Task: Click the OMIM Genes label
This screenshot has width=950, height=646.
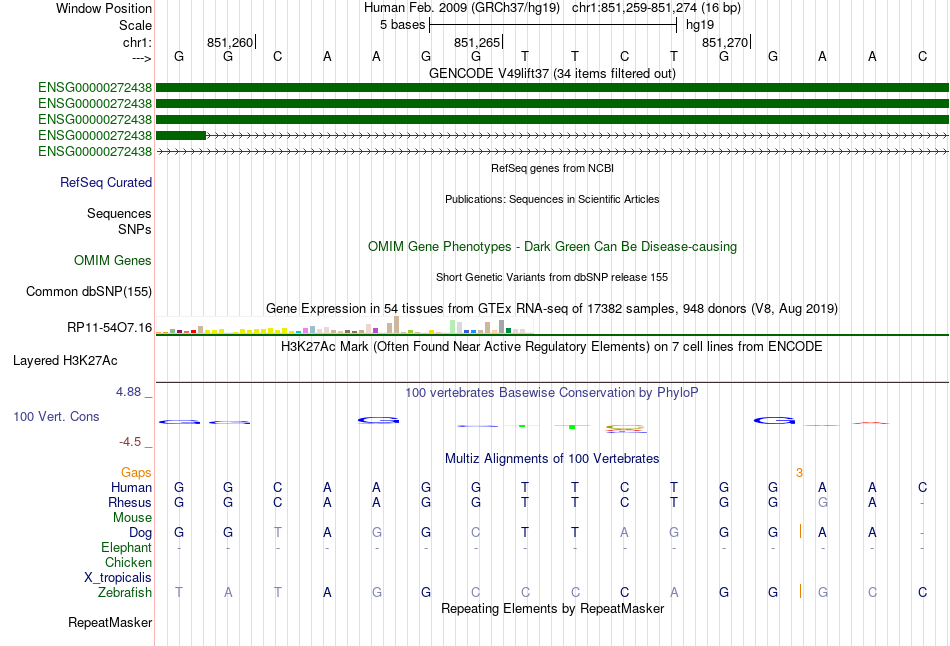Action: 113,261
